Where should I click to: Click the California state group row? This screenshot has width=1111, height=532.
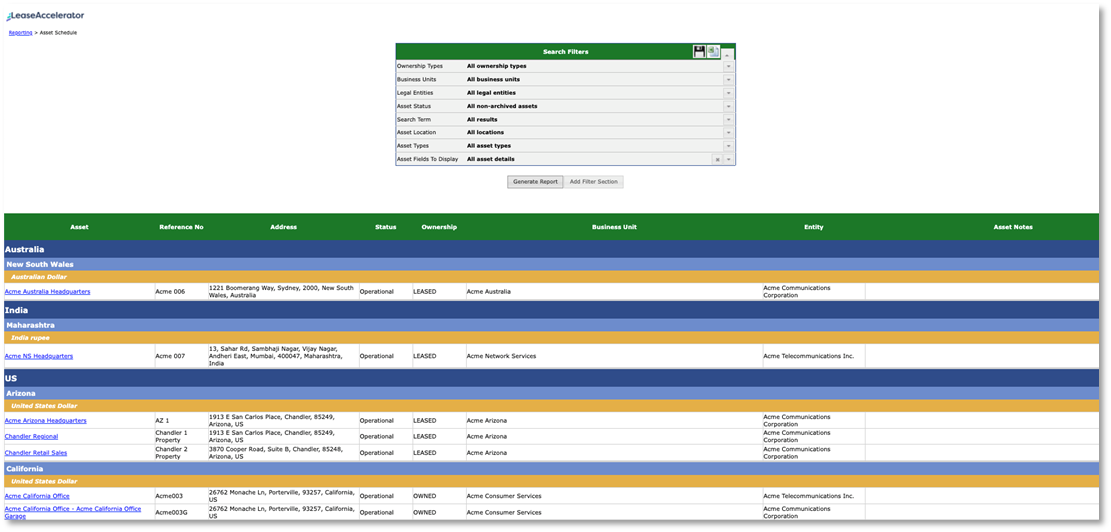click(551, 469)
